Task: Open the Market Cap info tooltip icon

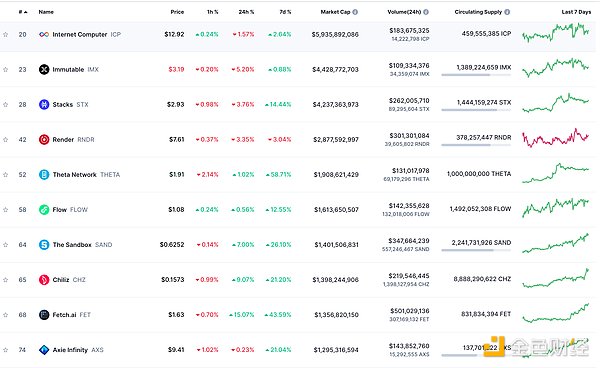Action: pyautogui.click(x=355, y=12)
